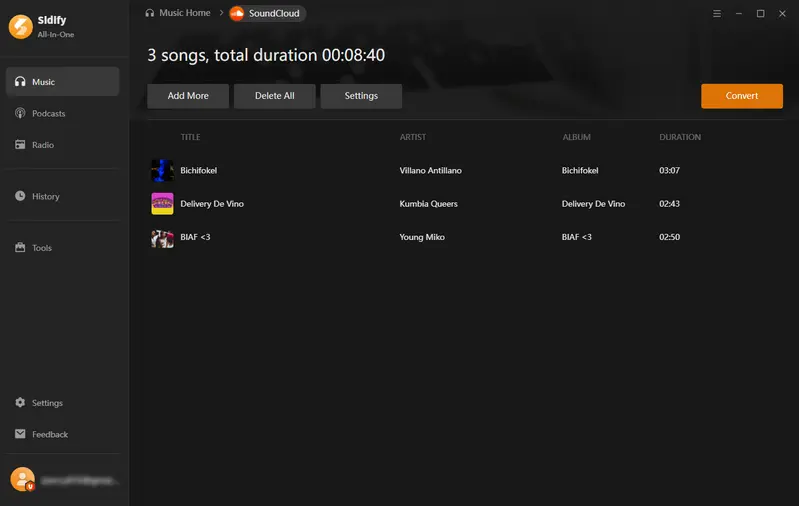Click artist Villano Antillano
This screenshot has height=506, width=799.
coord(431,170)
